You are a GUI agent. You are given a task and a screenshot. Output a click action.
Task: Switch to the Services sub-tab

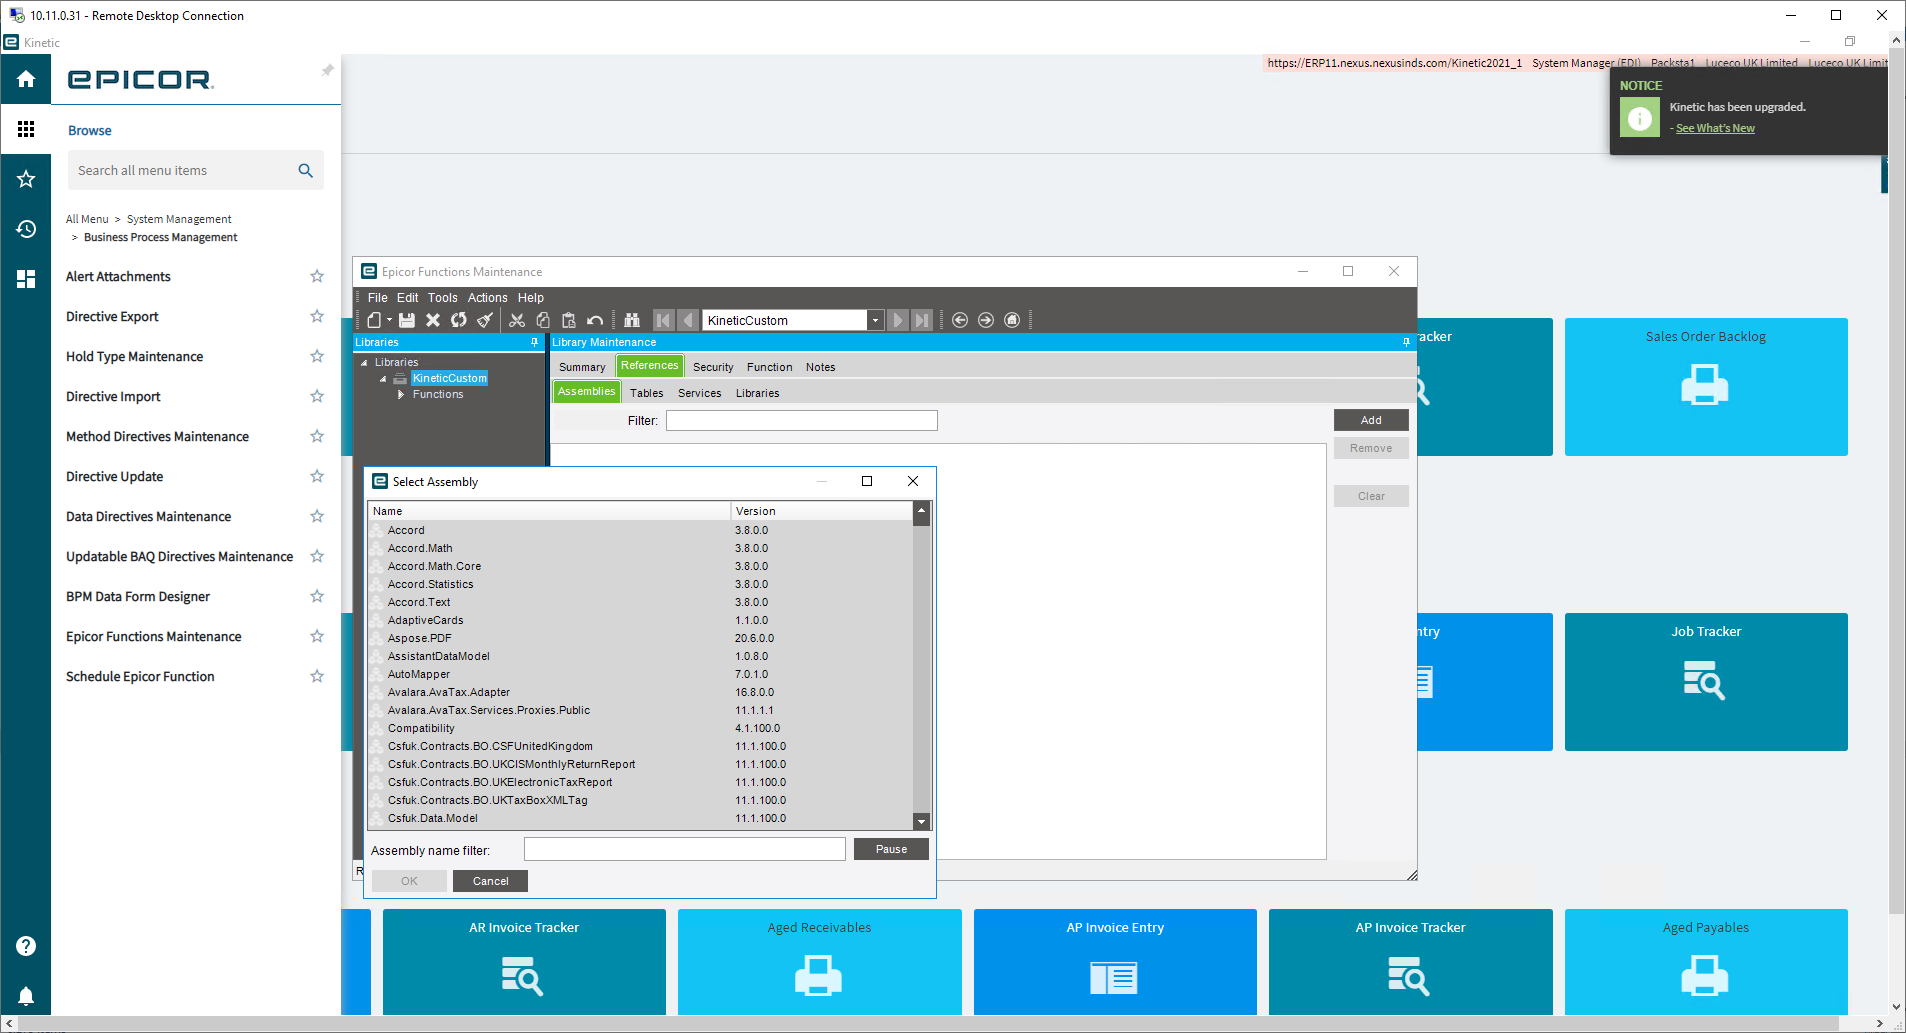click(699, 393)
